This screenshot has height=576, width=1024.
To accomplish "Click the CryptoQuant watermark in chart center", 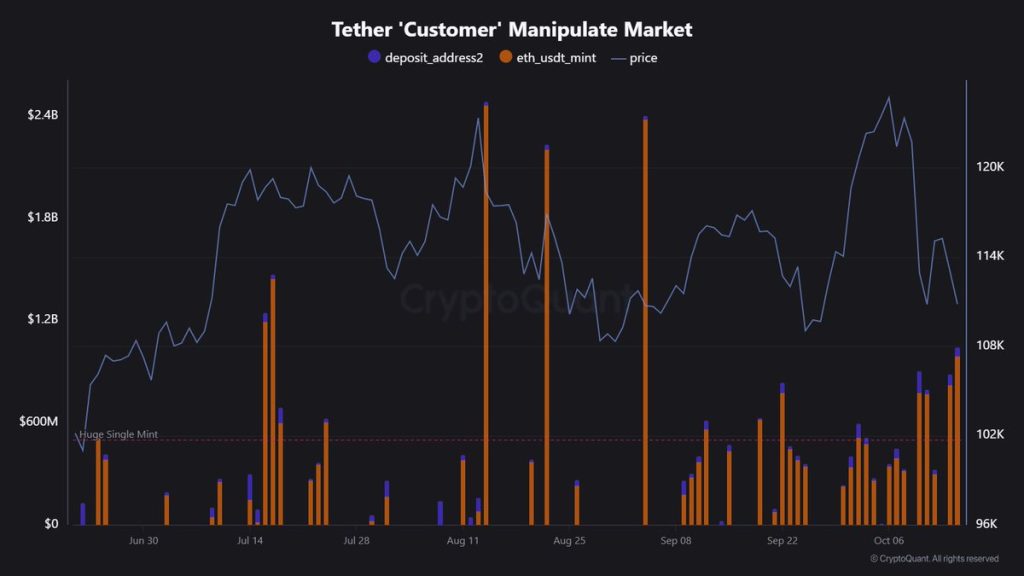I will tap(512, 297).
